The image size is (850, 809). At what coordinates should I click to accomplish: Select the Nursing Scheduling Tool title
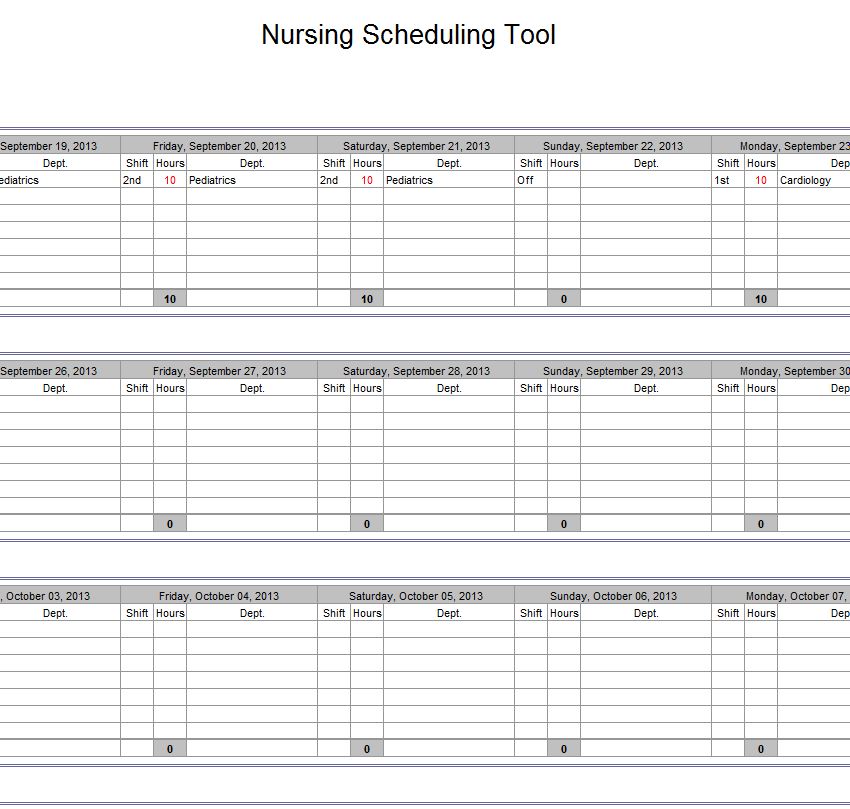[408, 35]
